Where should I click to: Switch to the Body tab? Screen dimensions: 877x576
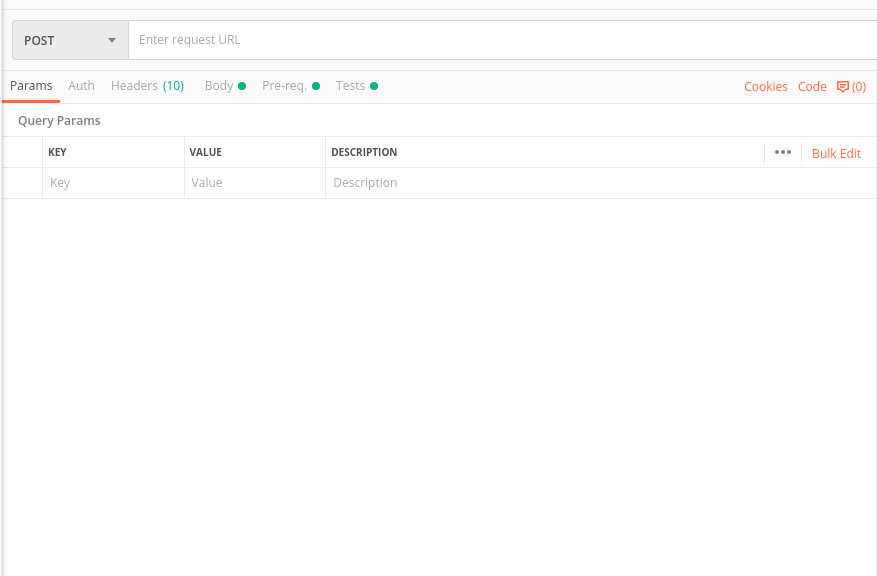225,86
